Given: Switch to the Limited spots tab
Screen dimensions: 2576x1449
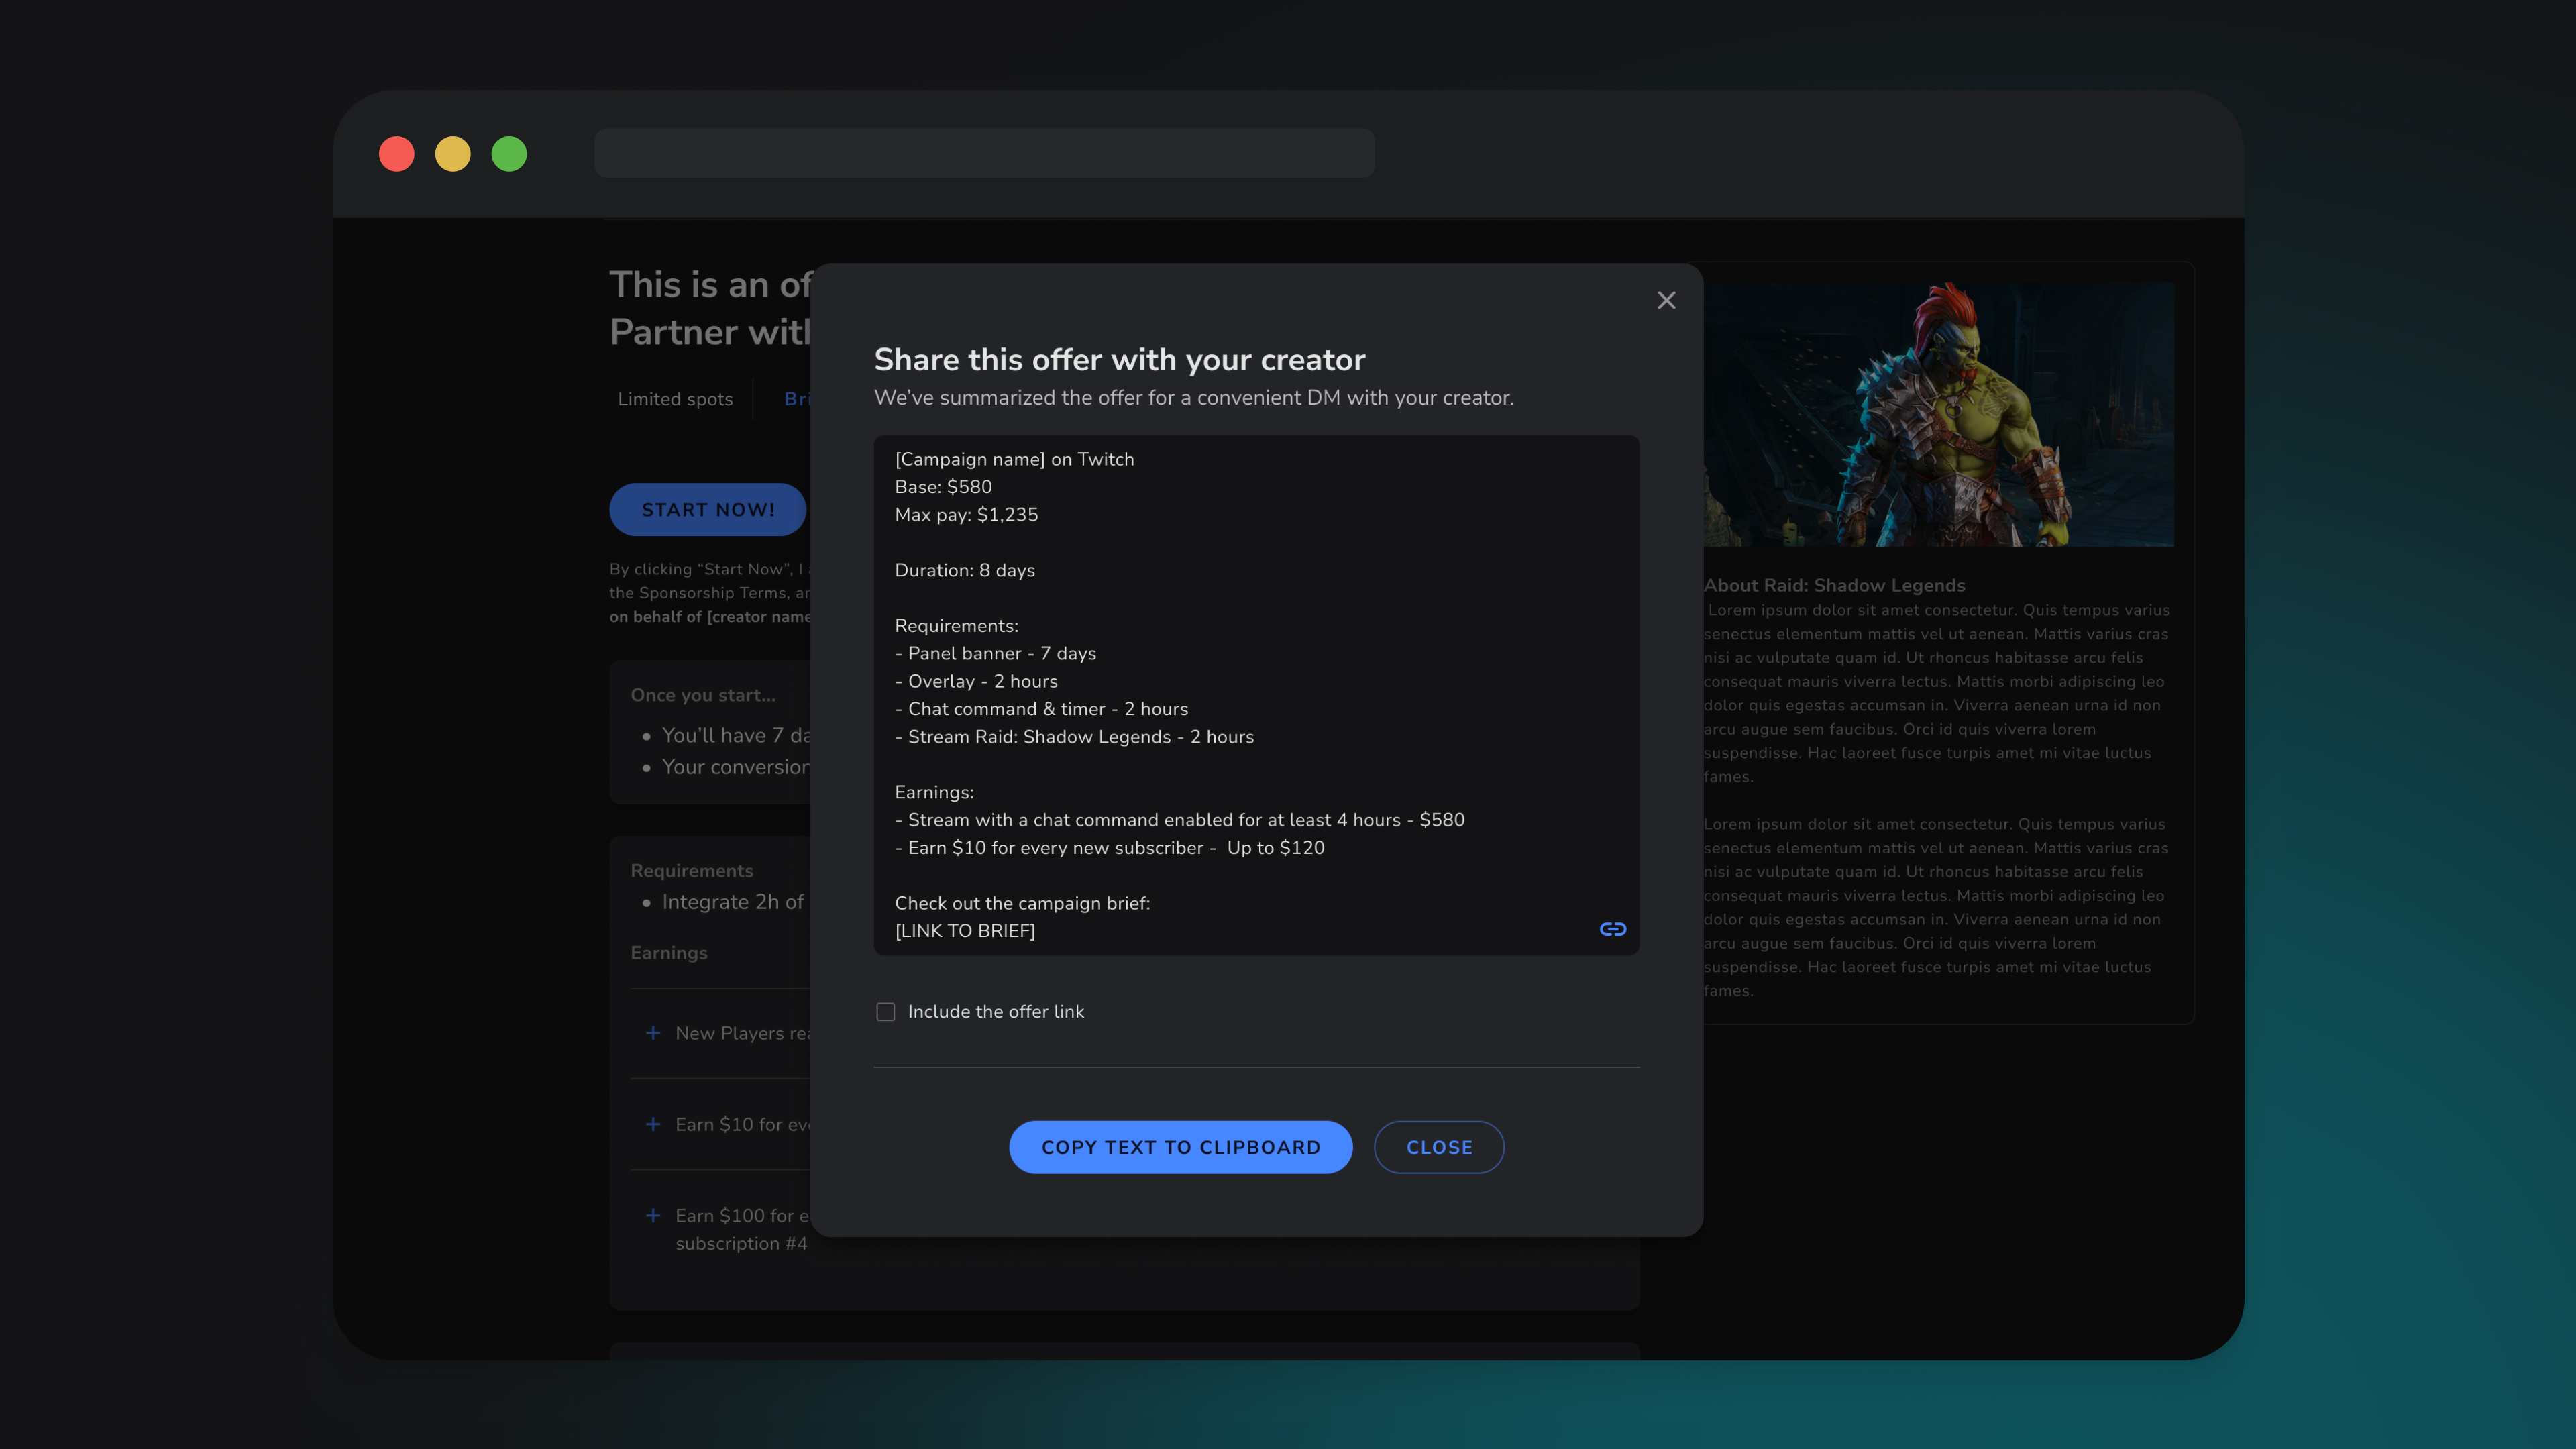Looking at the screenshot, I should point(676,399).
